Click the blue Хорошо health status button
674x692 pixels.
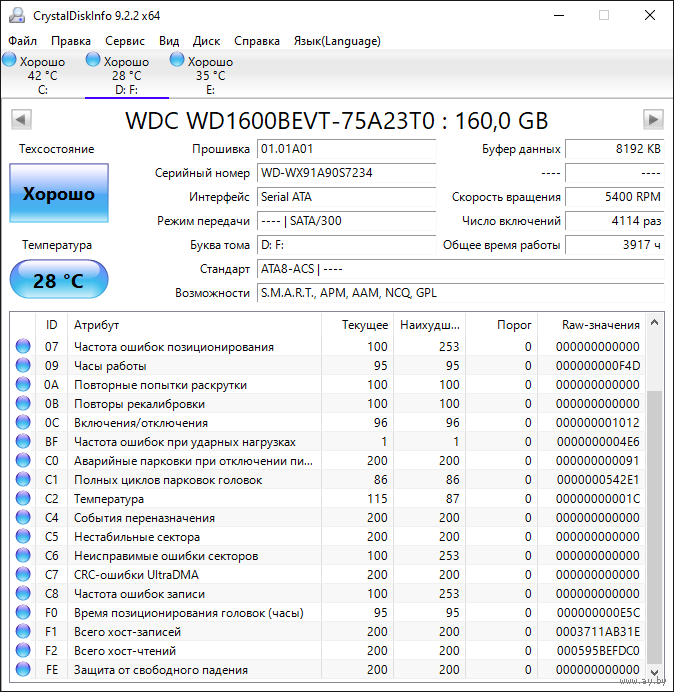pyautogui.click(x=59, y=193)
